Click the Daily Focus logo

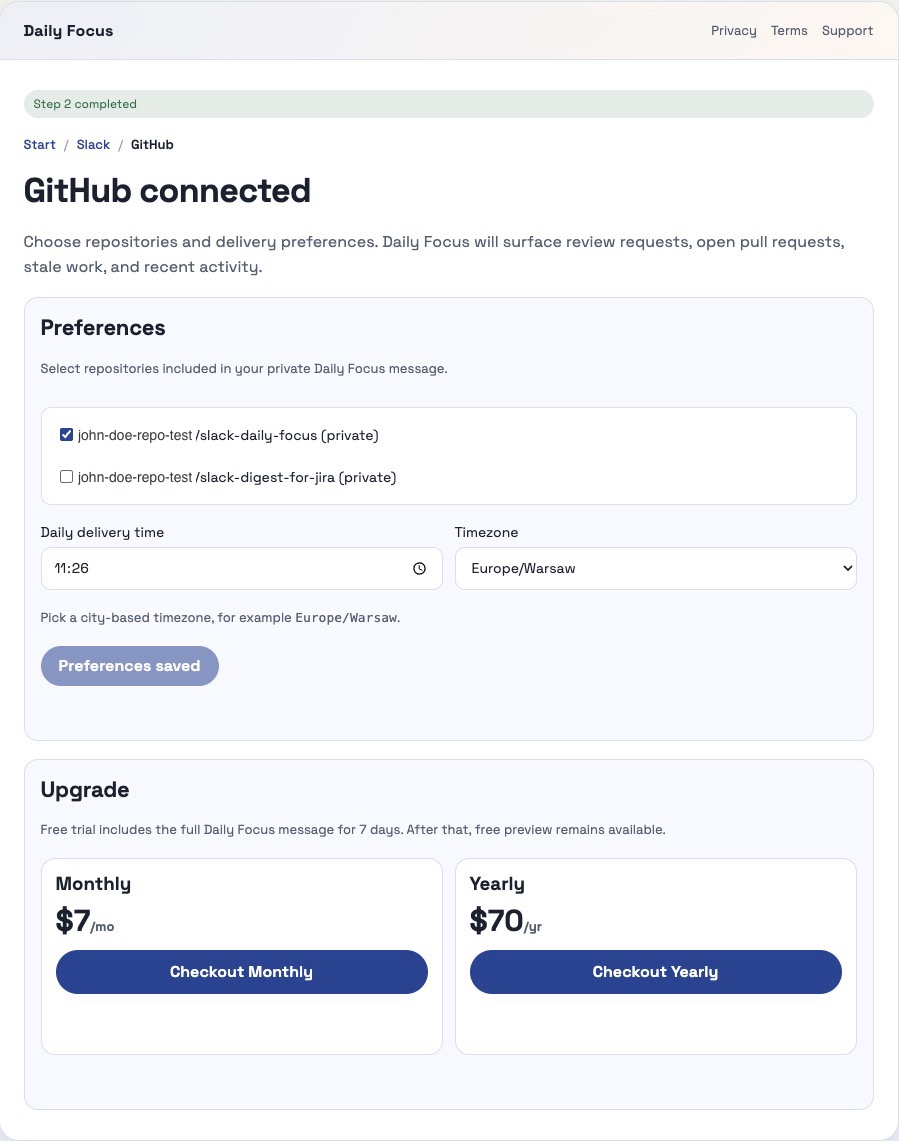click(68, 30)
